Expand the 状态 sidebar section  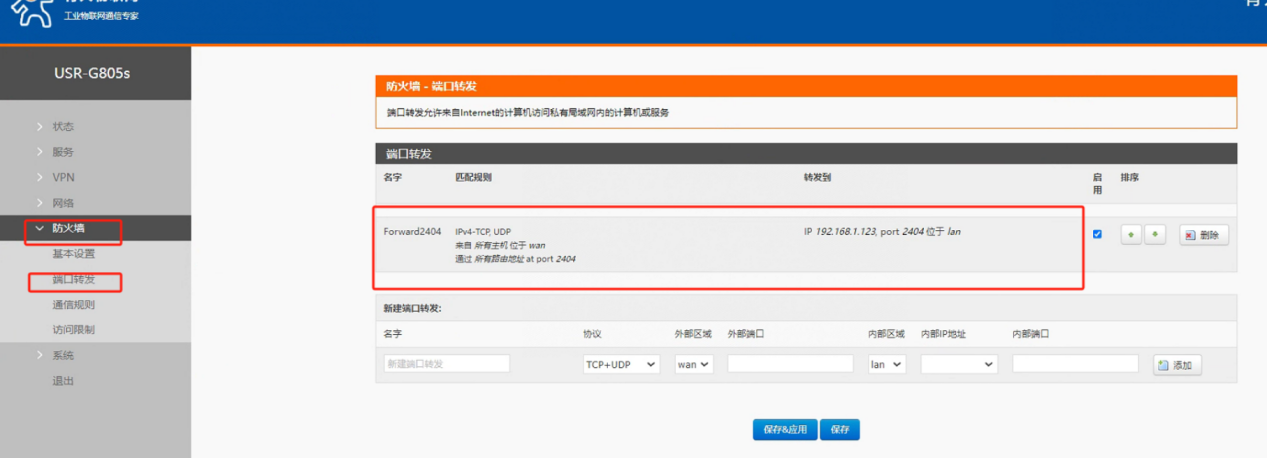tap(63, 126)
